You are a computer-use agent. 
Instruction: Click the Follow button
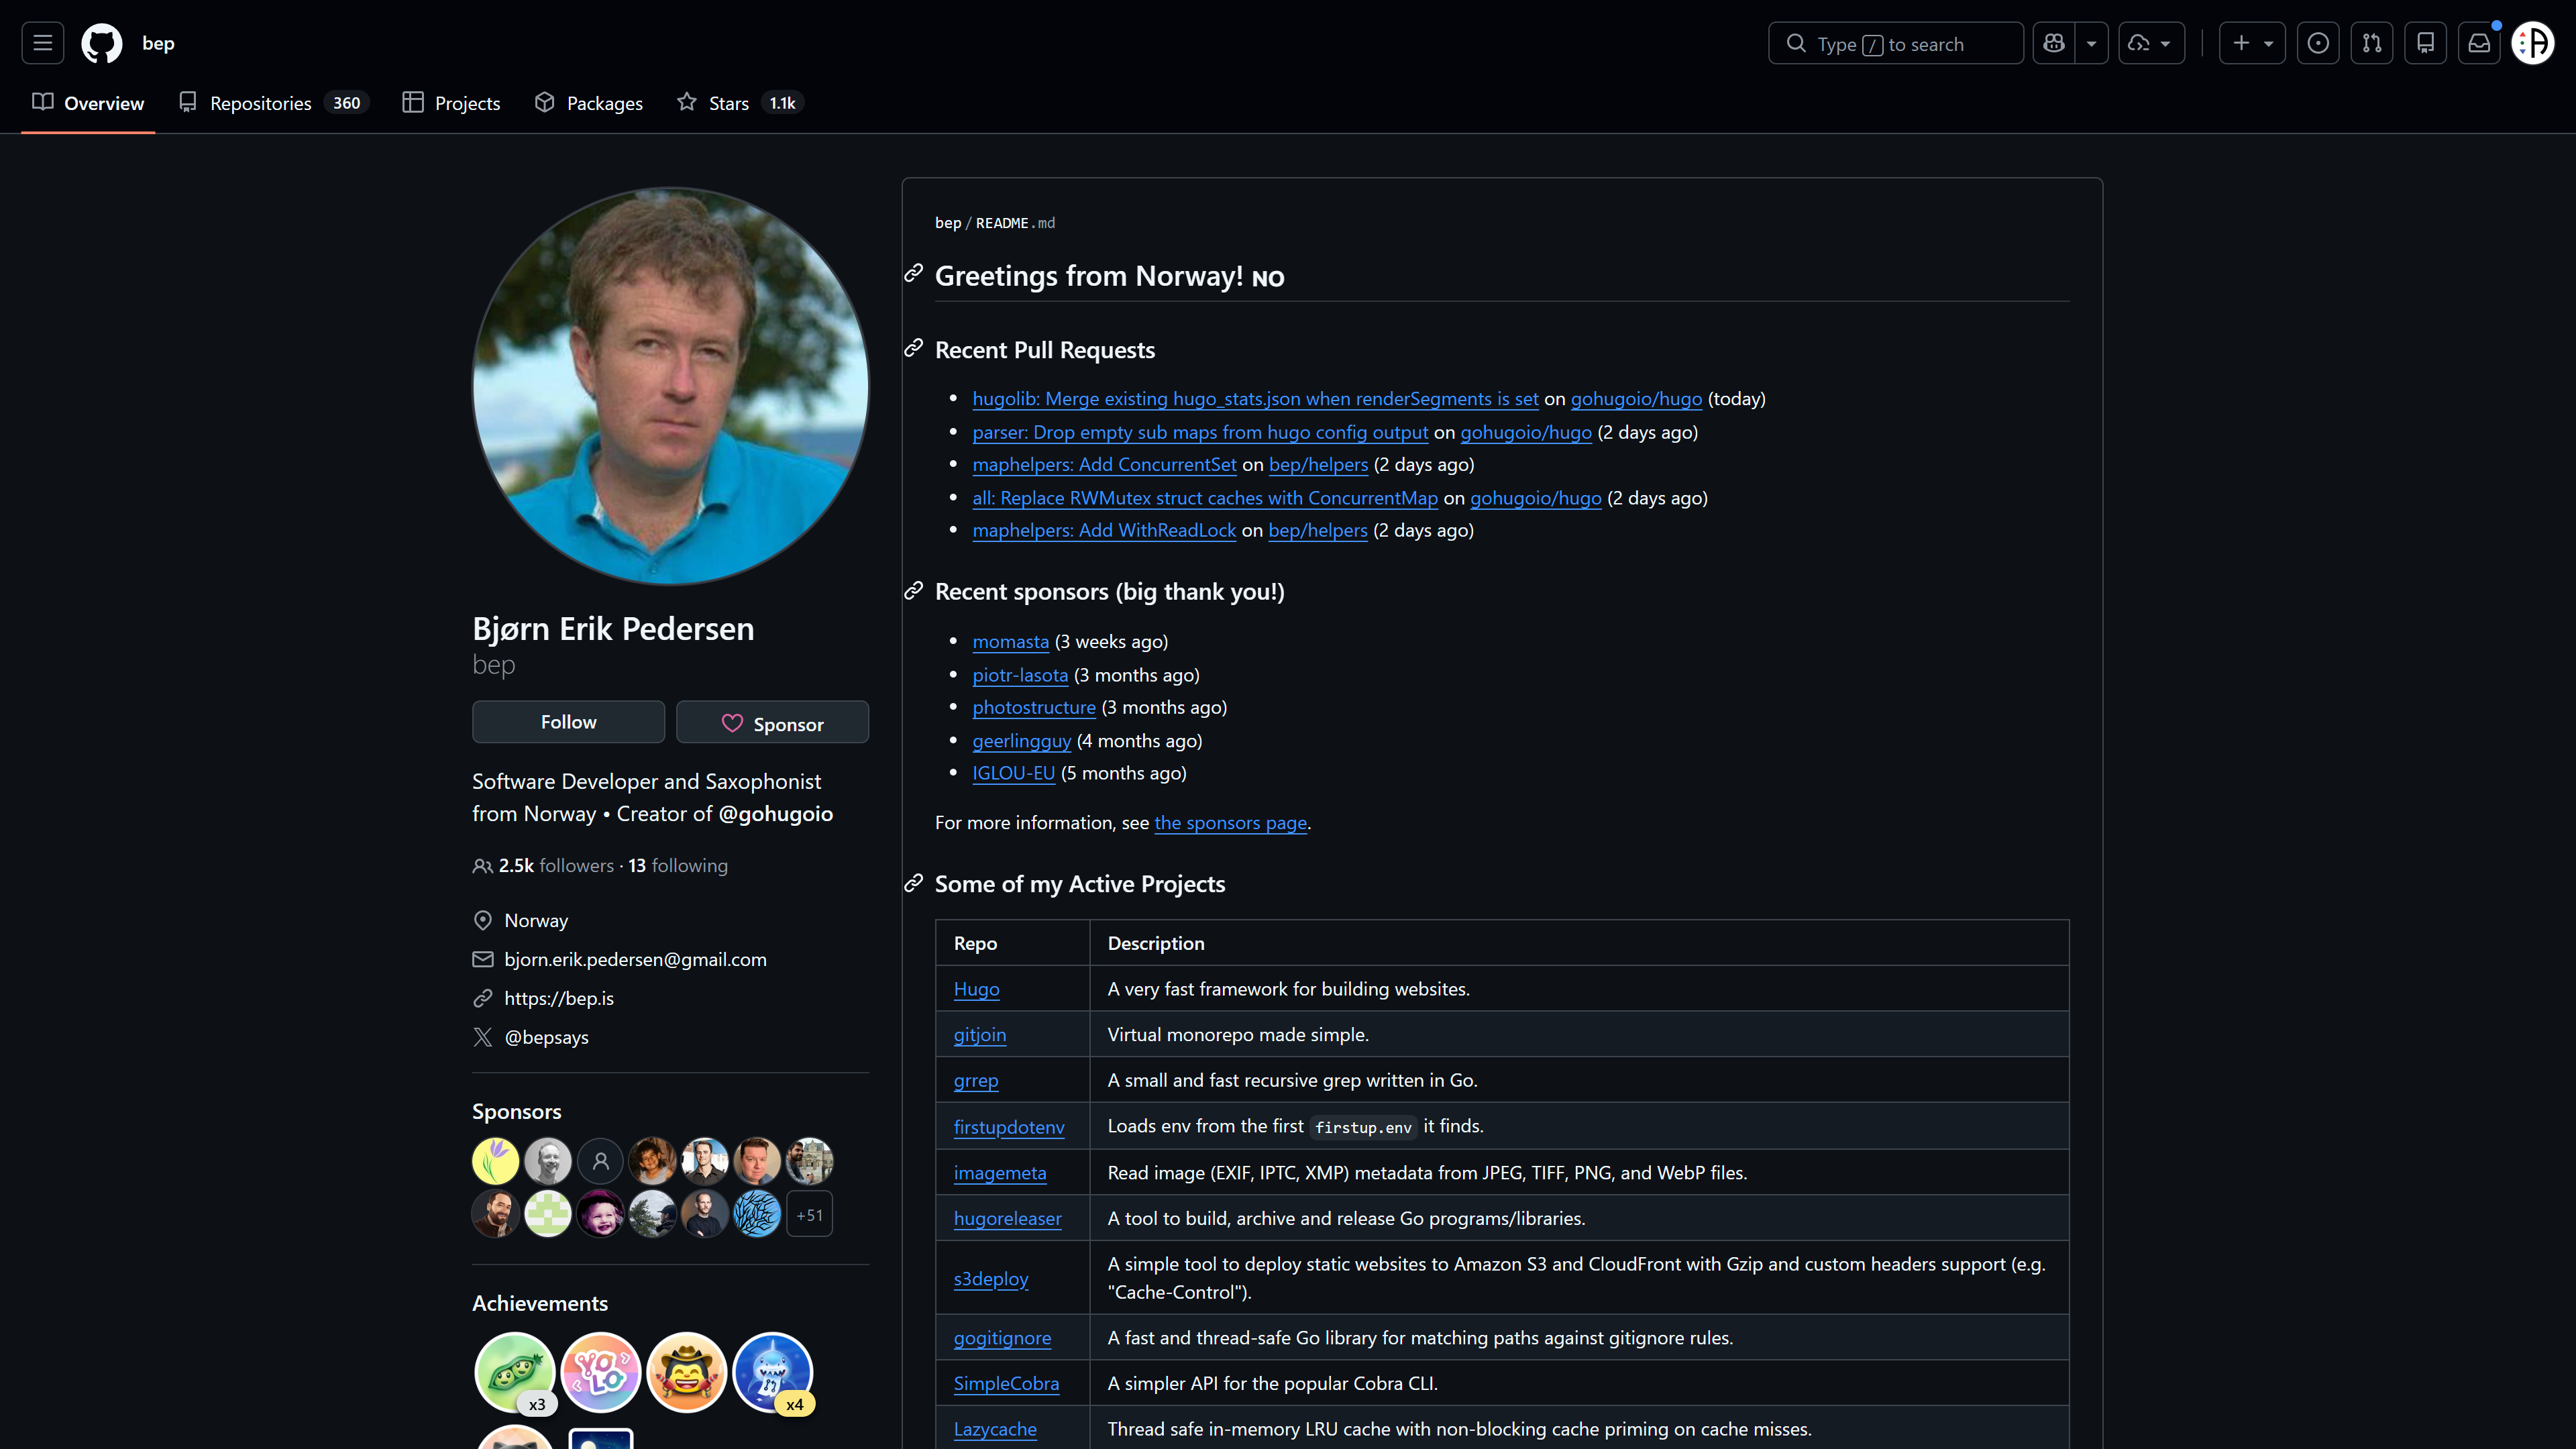568,722
